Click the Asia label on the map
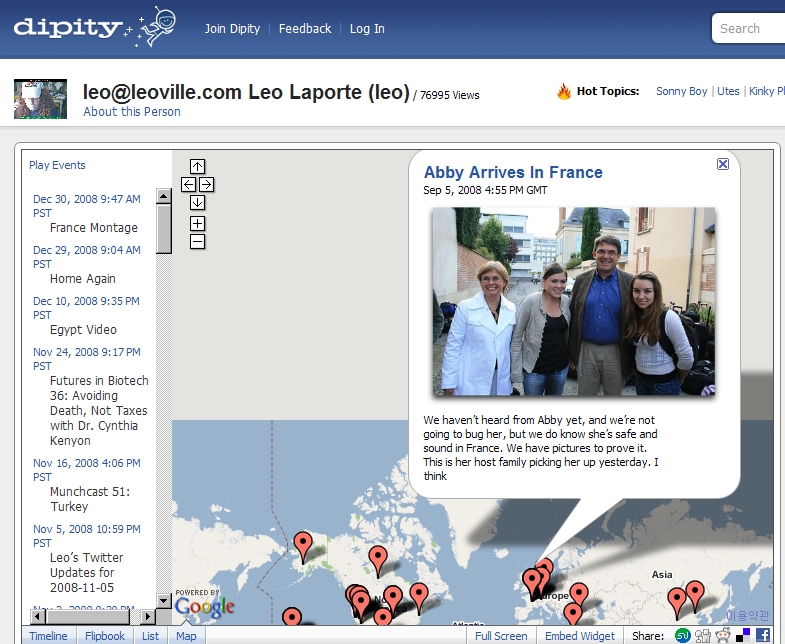The height and width of the screenshot is (644, 785). coord(662,574)
